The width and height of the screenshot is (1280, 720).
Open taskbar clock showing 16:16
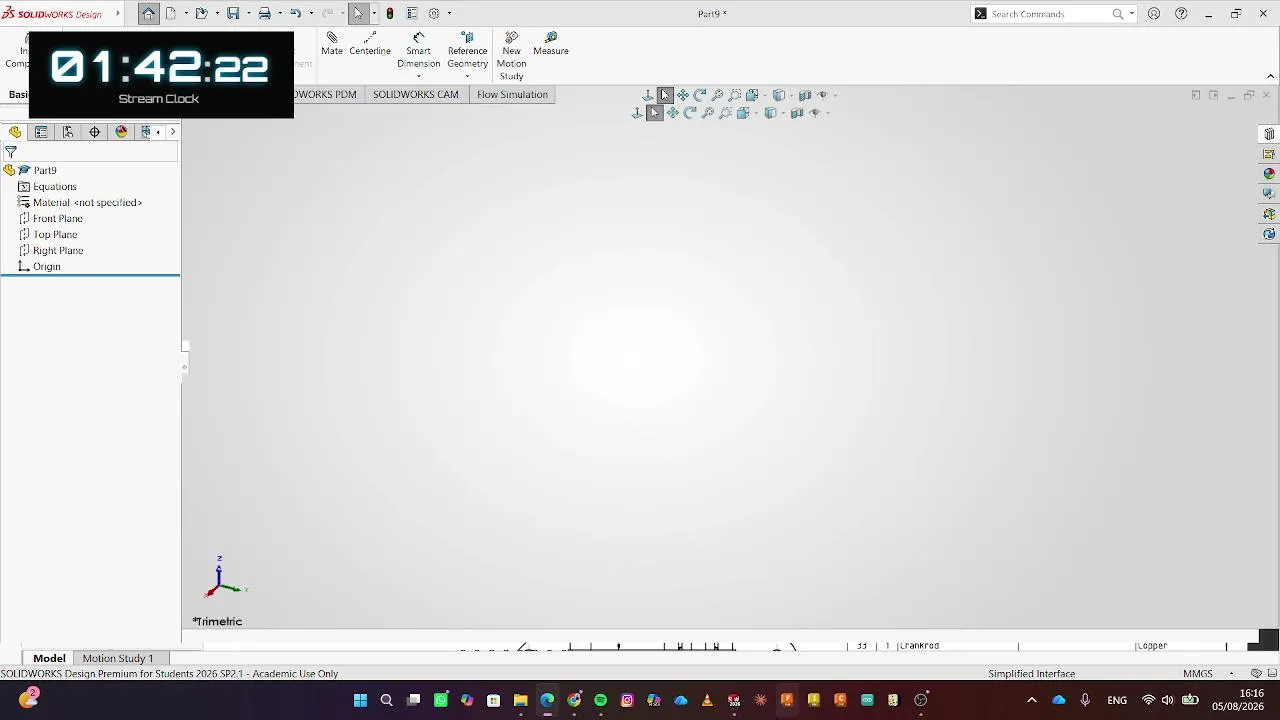1238,700
